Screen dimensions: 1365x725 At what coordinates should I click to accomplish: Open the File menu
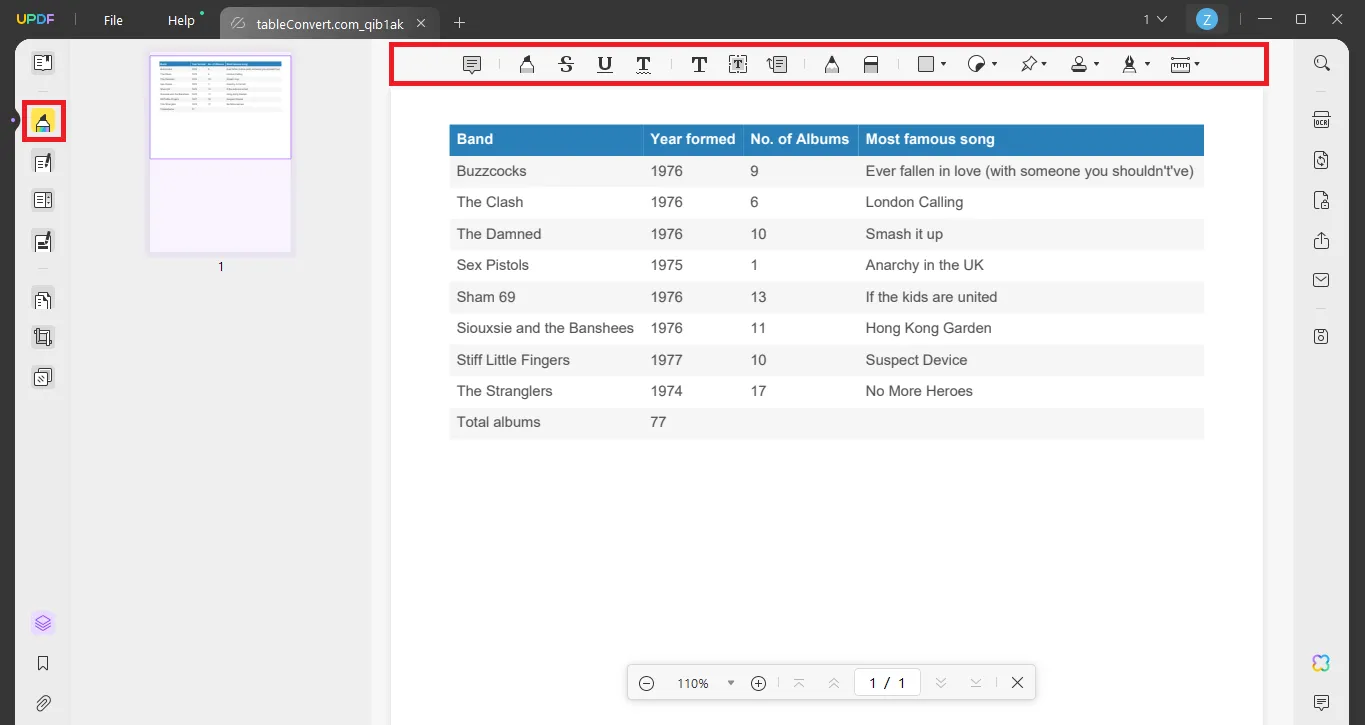tap(113, 19)
